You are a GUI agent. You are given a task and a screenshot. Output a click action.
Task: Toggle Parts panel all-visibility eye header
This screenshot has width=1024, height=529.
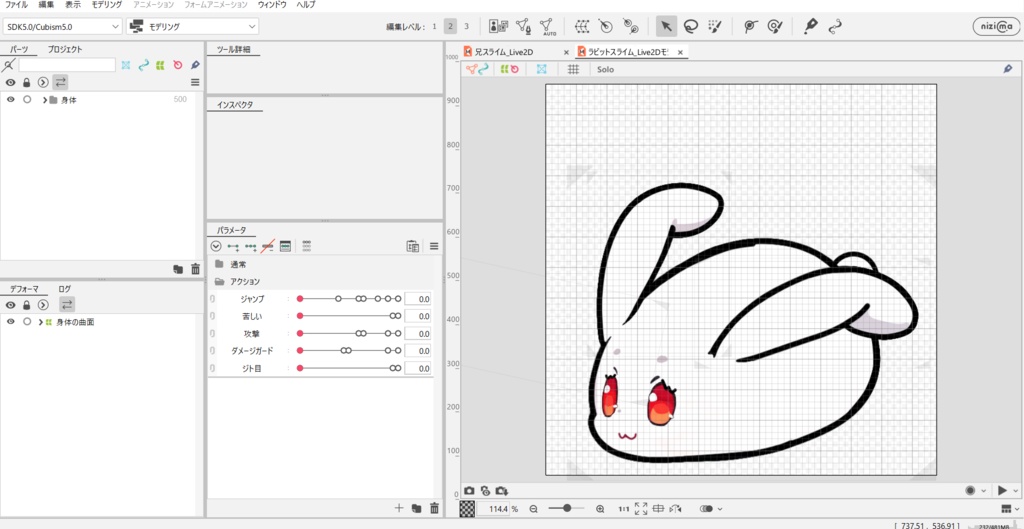pos(10,82)
